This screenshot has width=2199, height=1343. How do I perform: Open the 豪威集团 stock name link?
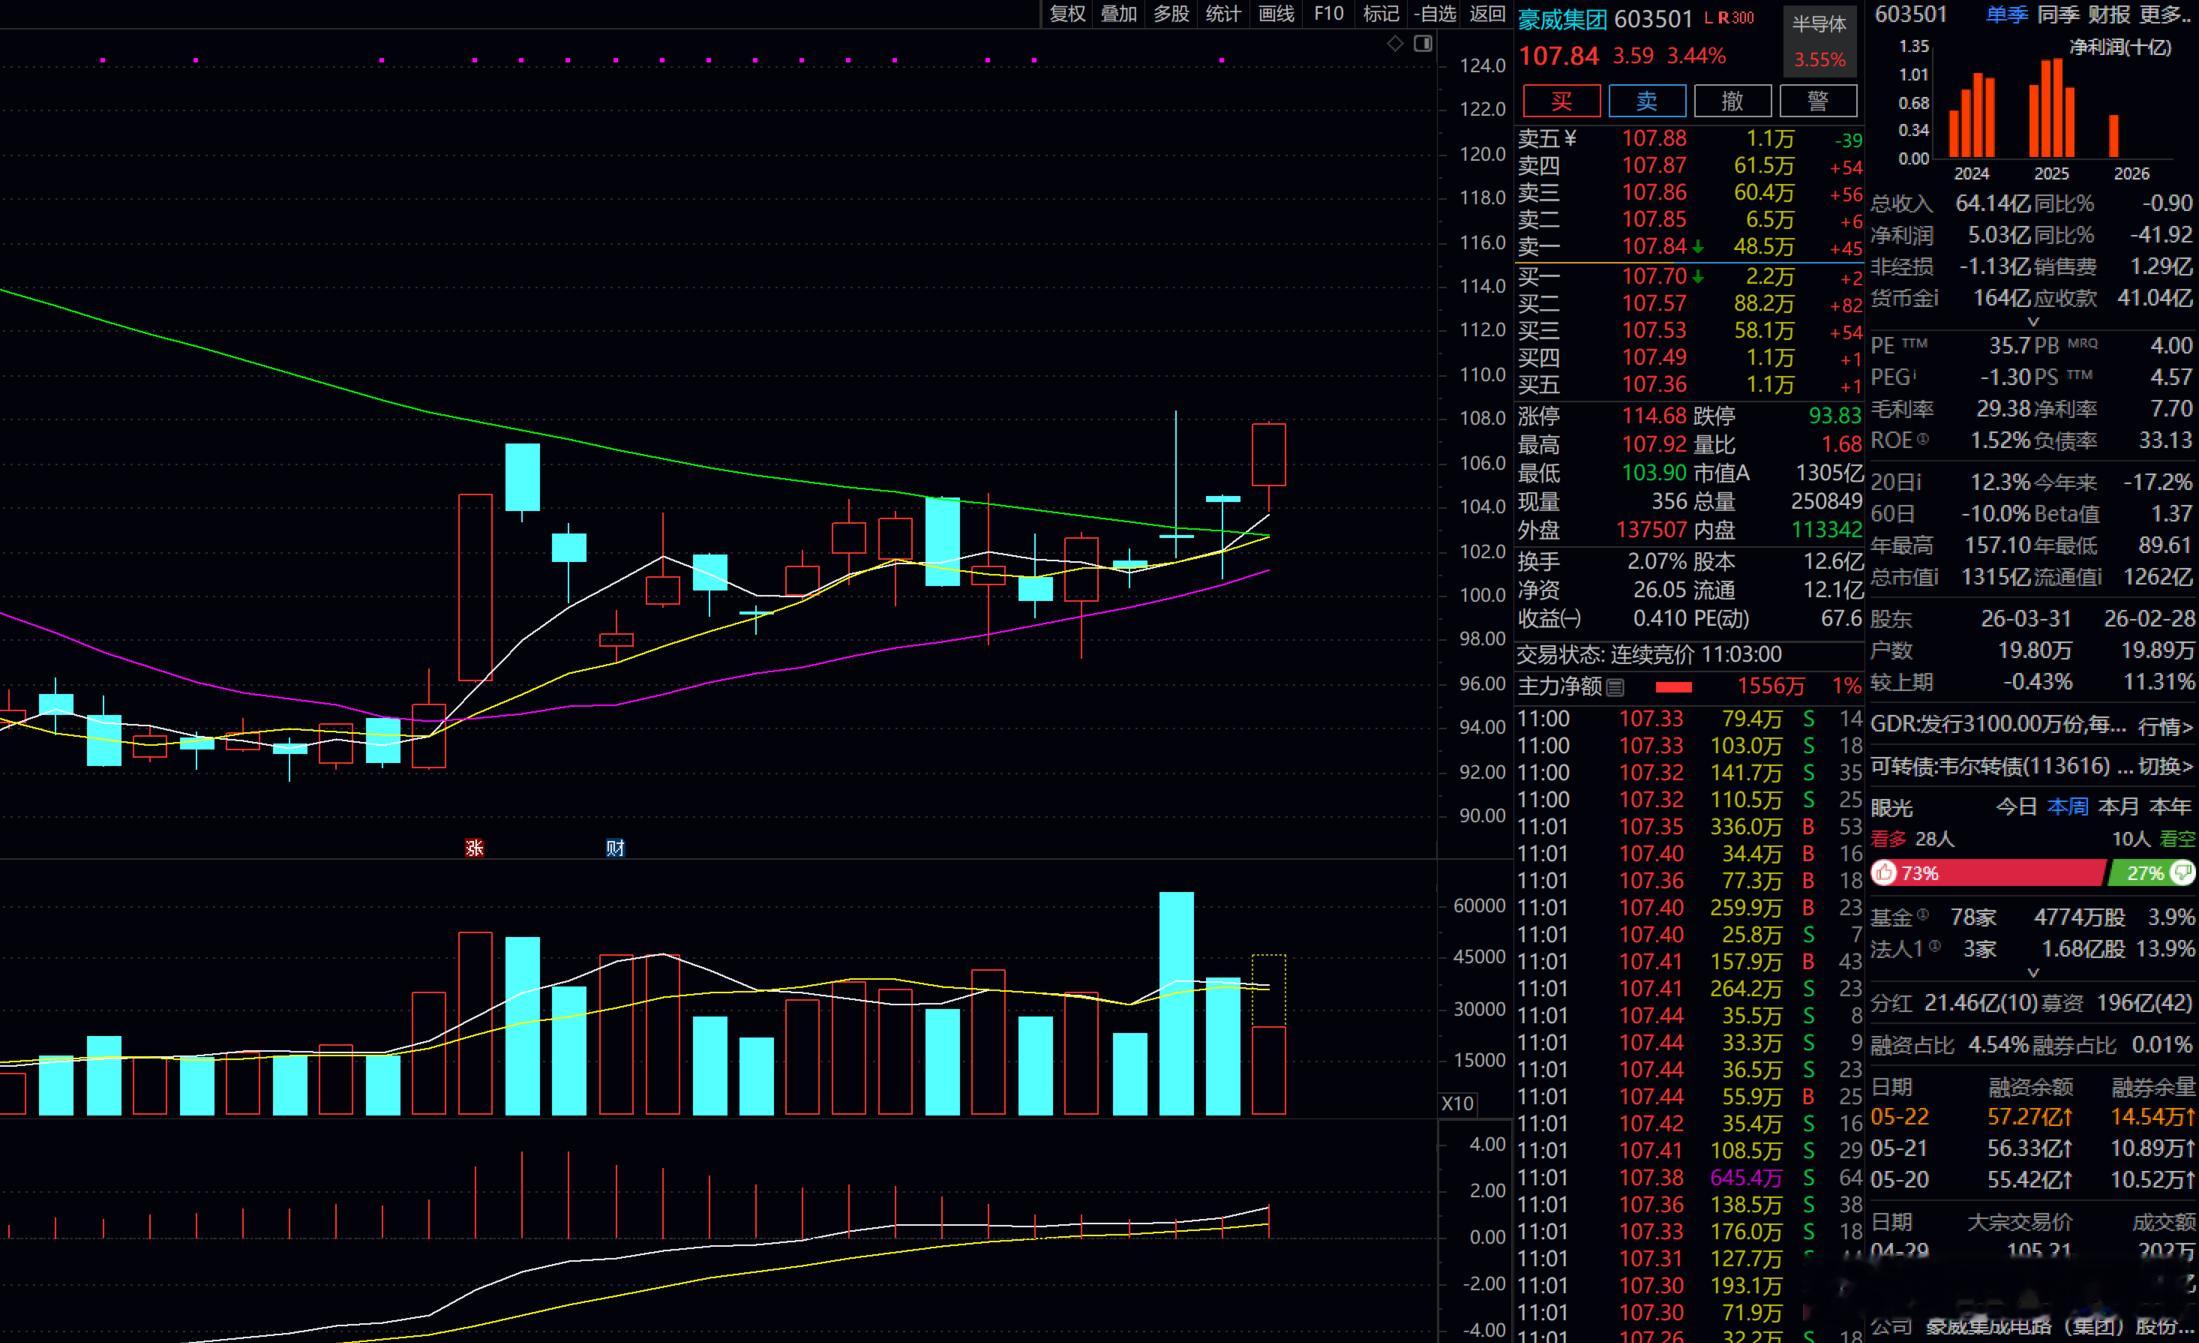pos(1562,19)
